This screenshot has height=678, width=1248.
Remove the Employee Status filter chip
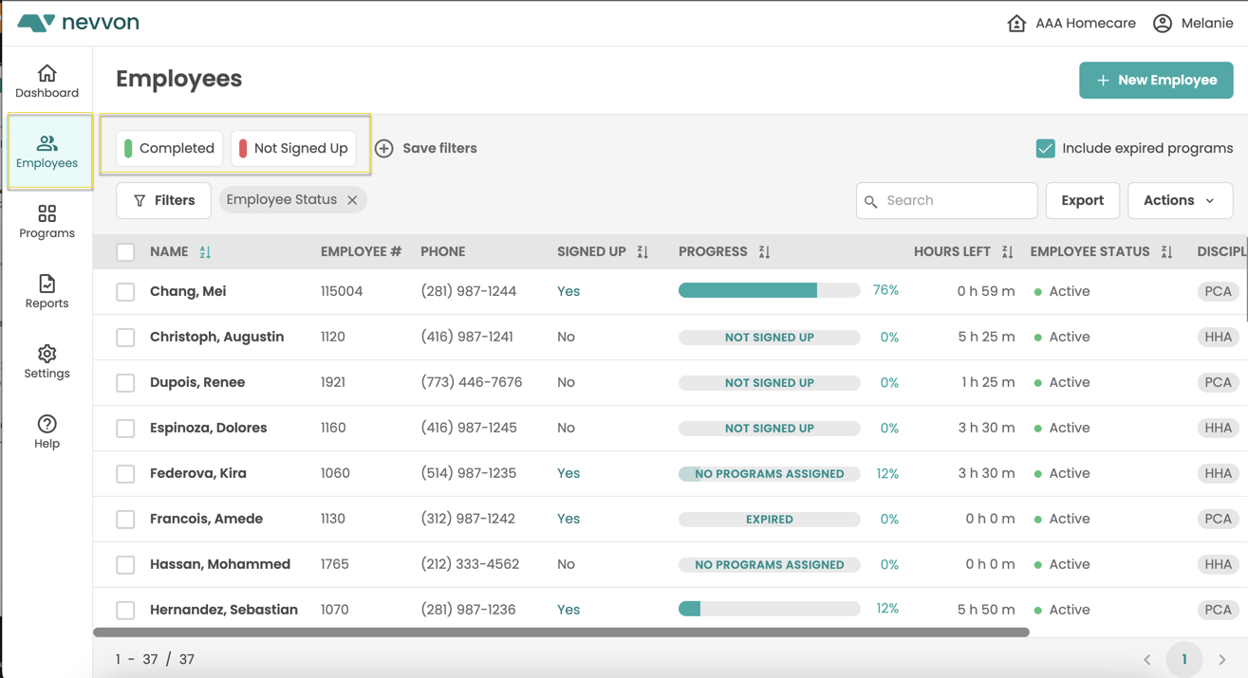[x=352, y=200]
